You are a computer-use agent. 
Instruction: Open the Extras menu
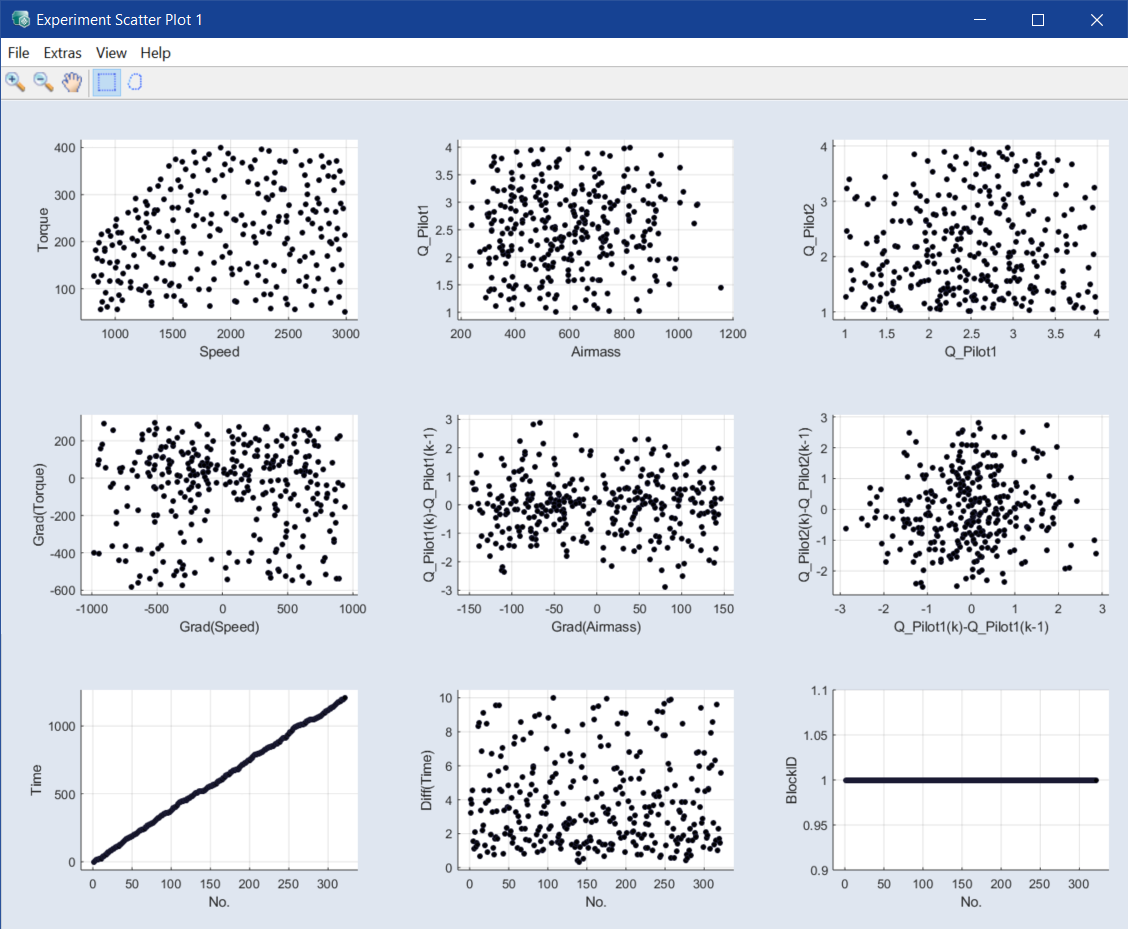(x=62, y=53)
